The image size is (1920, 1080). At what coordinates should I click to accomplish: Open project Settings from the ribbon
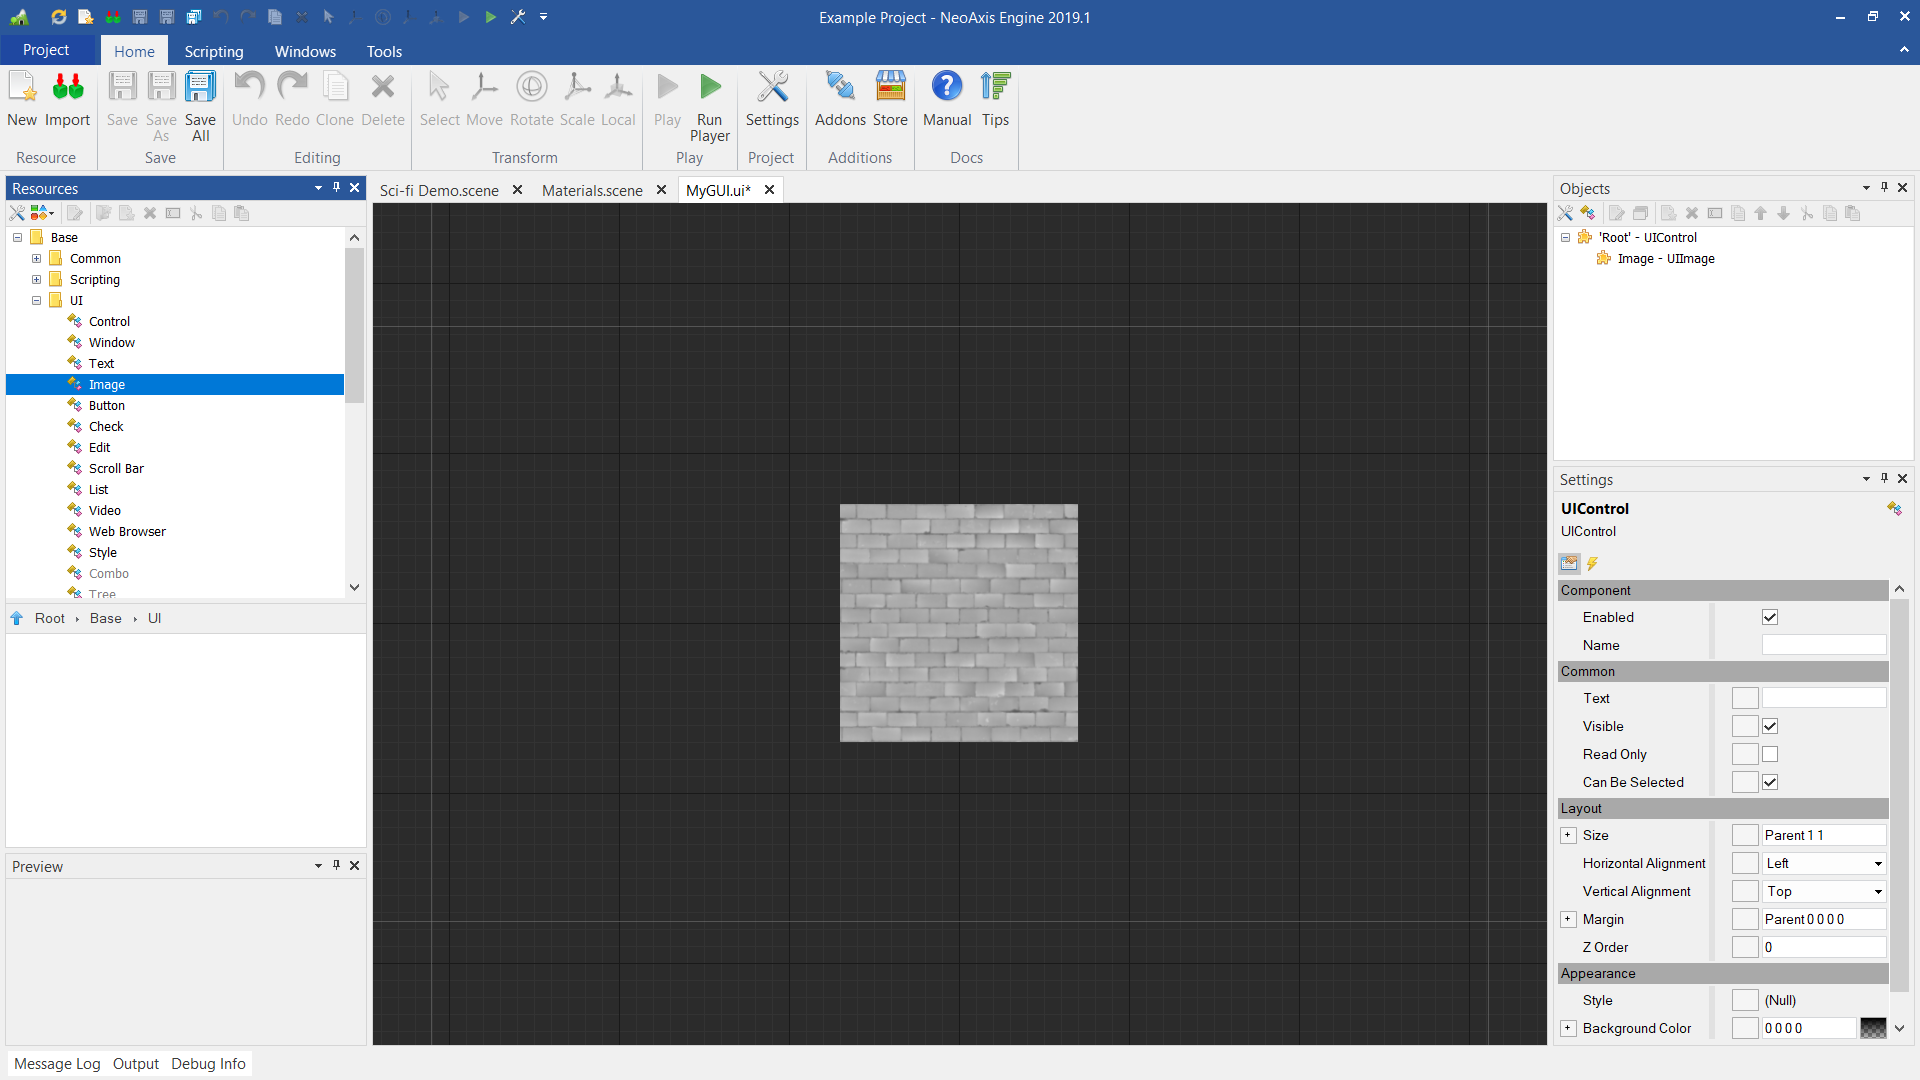[772, 100]
